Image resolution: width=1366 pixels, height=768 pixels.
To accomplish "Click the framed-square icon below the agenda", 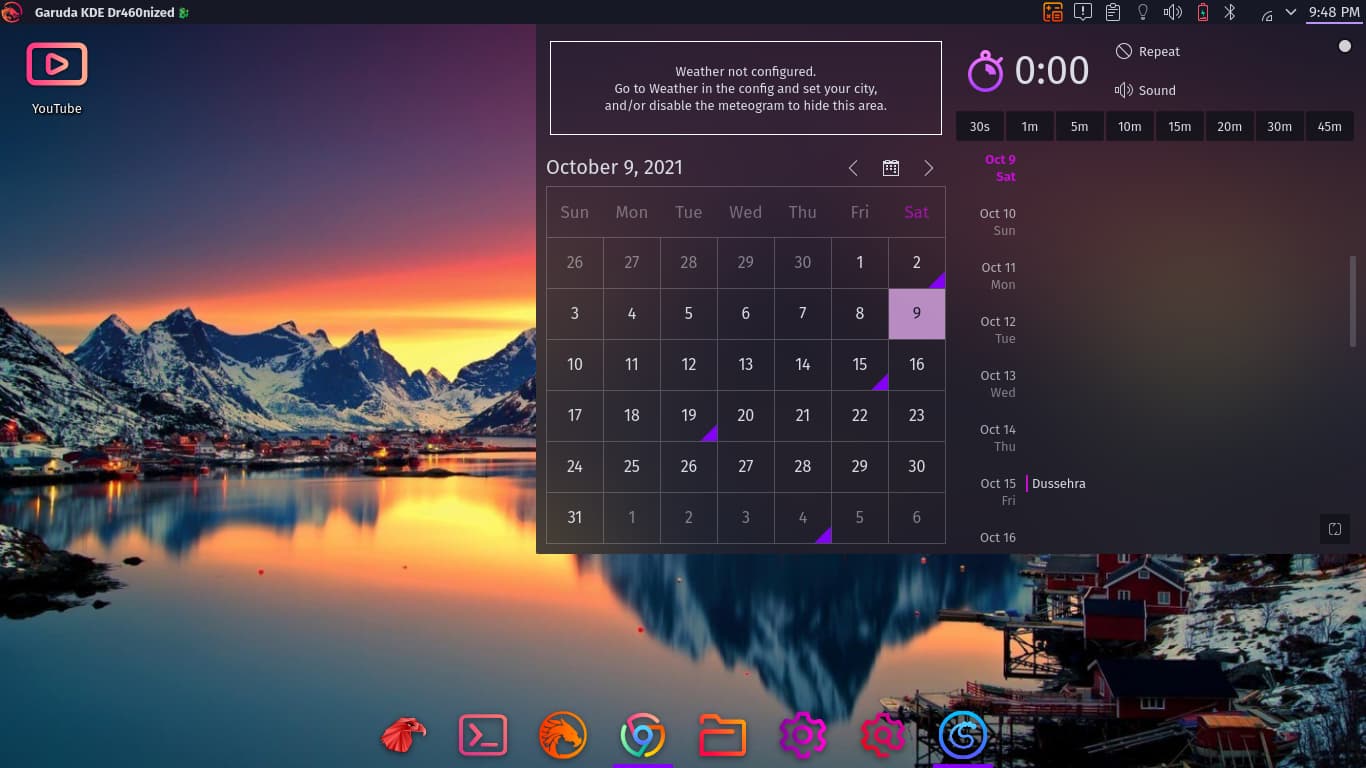I will pyautogui.click(x=1335, y=529).
